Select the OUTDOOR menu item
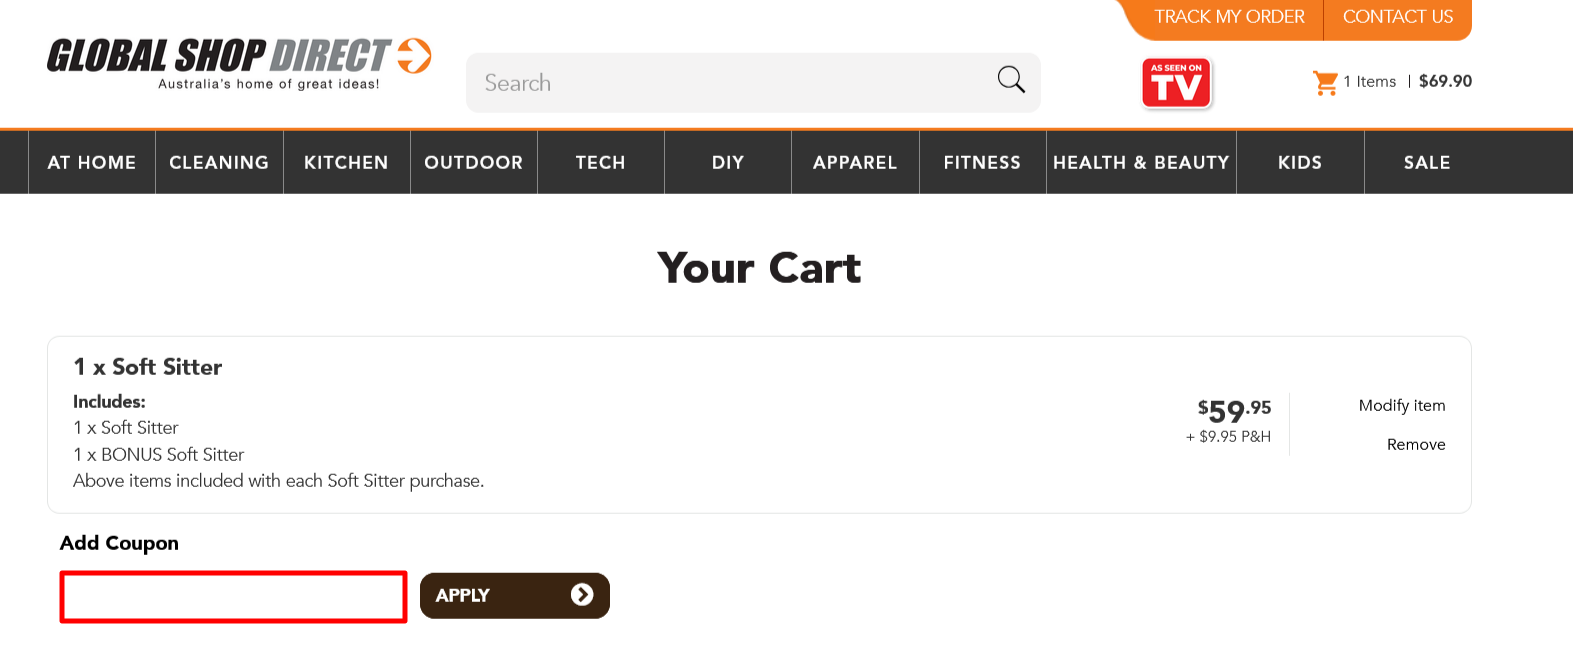This screenshot has width=1573, height=653. point(474,162)
